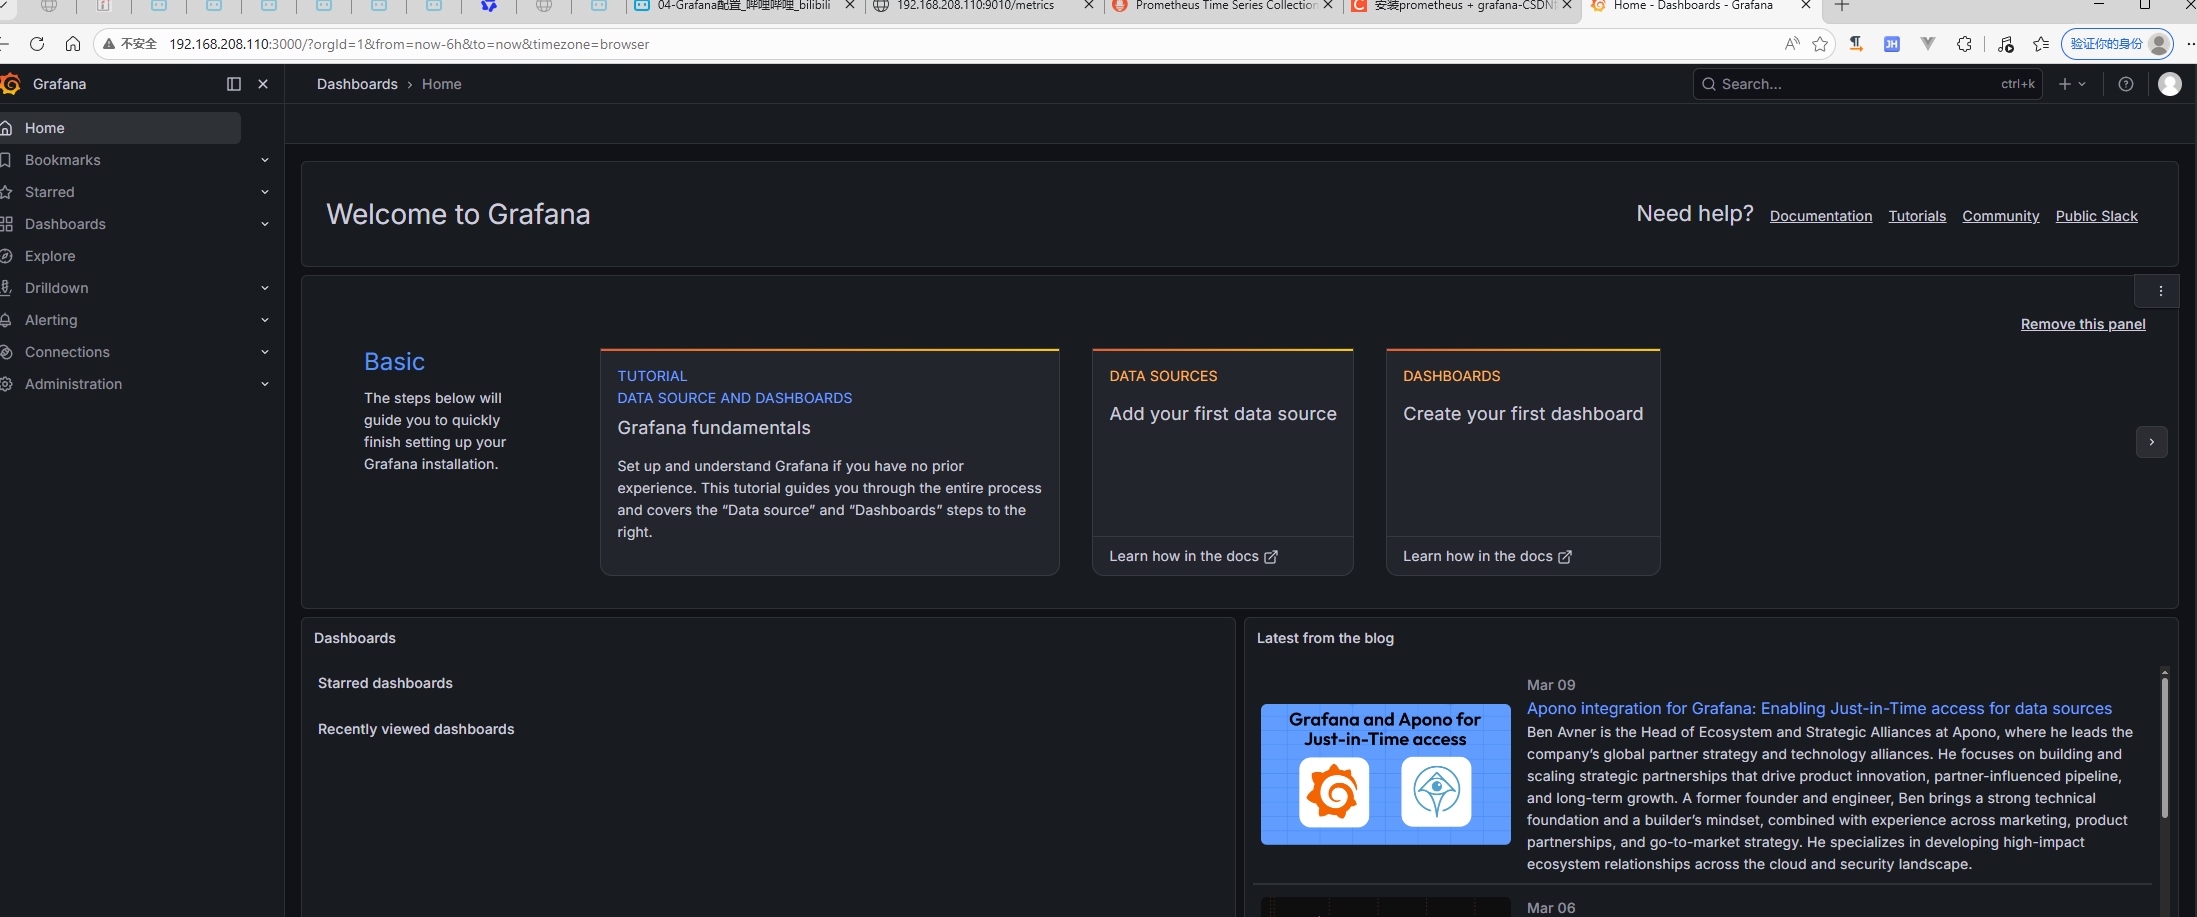The width and height of the screenshot is (2197, 917).
Task: Click the JH extension icon
Action: pos(1892,44)
